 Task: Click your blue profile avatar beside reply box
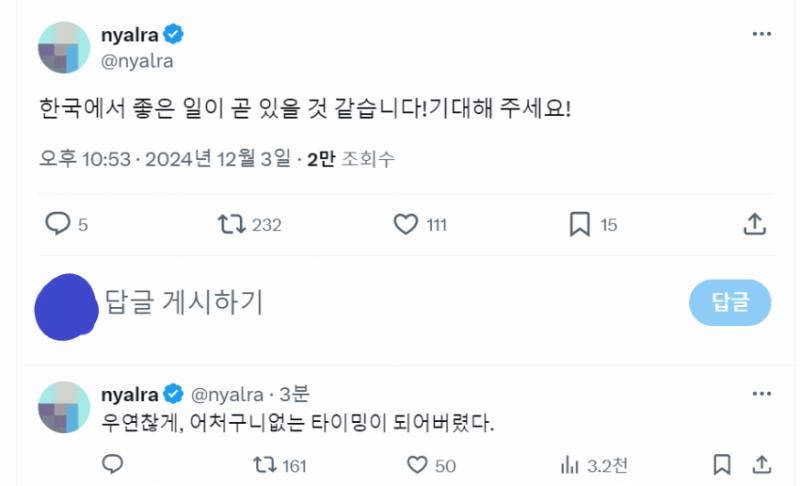point(66,303)
